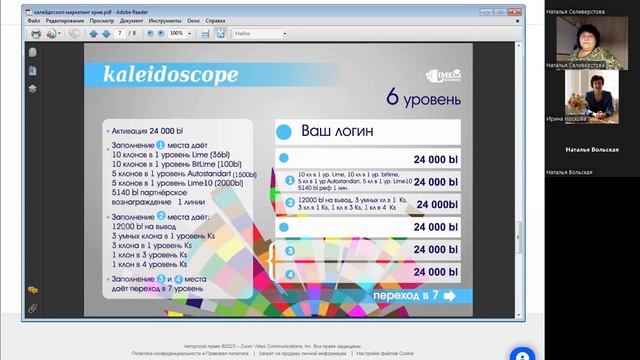The height and width of the screenshot is (360, 640).
Task: Select Наталья Вольская participant tile
Action: click(592, 150)
